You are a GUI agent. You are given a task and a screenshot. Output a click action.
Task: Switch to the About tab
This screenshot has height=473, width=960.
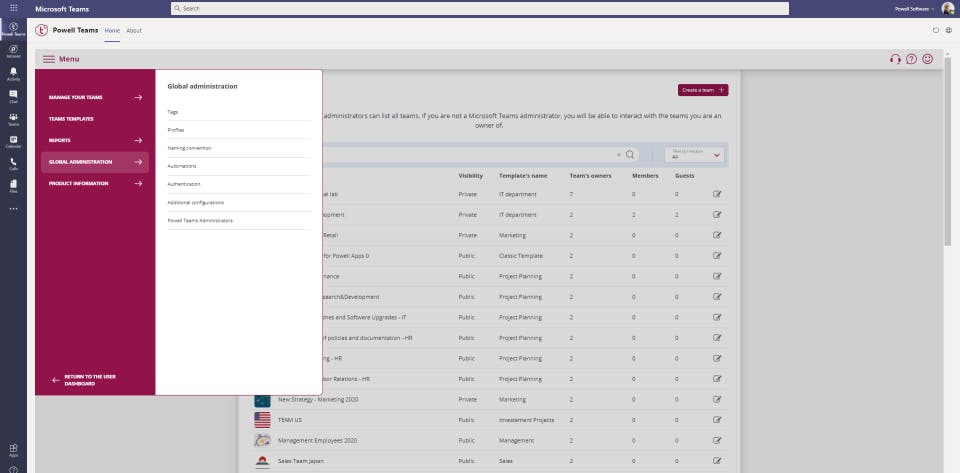(134, 31)
